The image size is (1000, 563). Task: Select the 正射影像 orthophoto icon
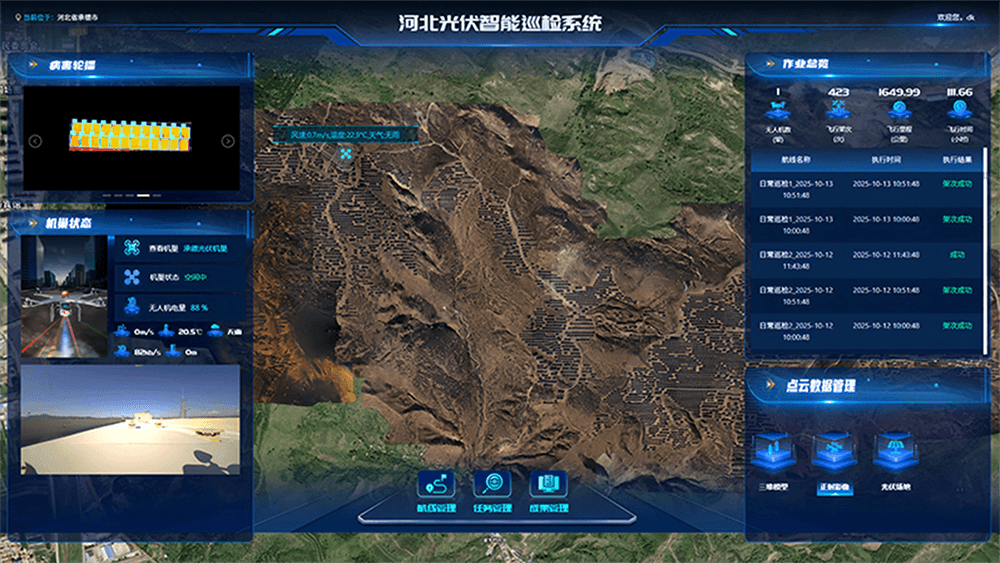(x=832, y=452)
